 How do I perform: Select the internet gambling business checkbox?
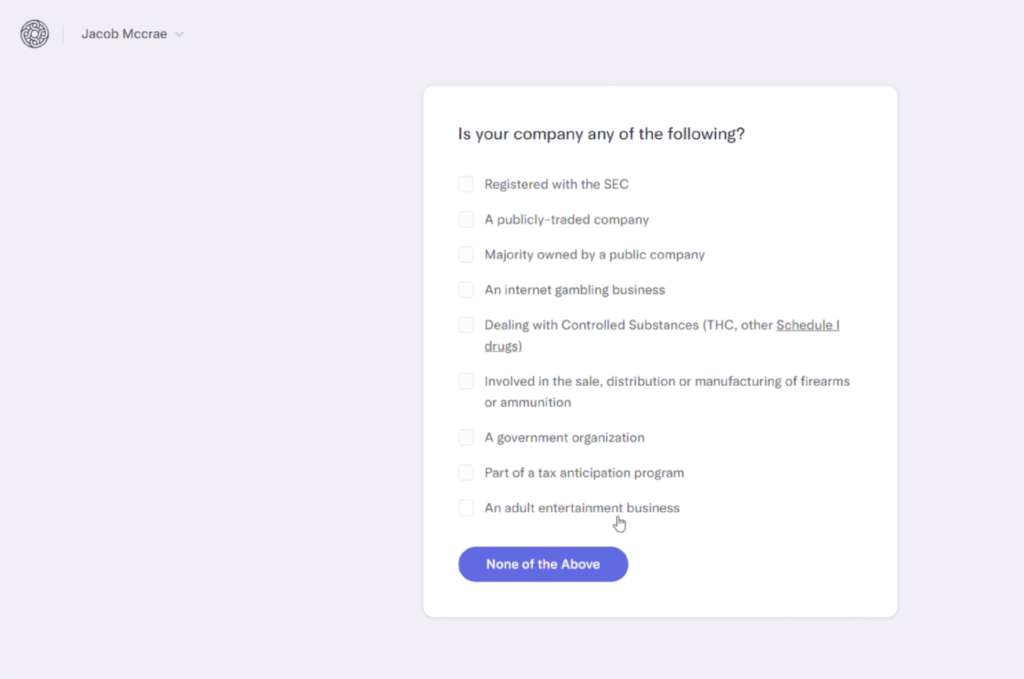466,290
